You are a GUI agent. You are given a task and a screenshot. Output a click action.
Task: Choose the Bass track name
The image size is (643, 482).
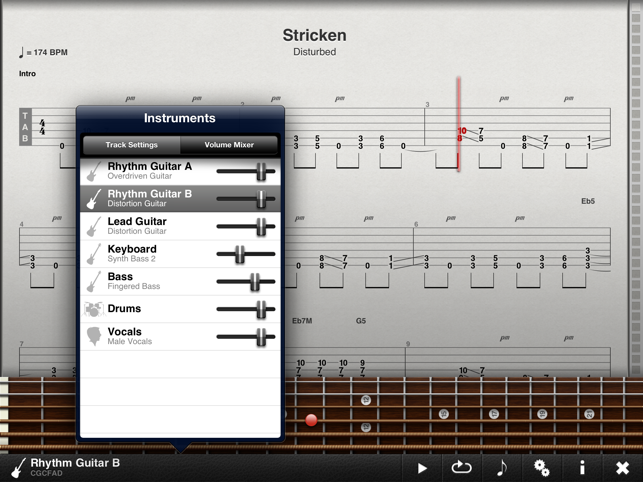point(120,276)
